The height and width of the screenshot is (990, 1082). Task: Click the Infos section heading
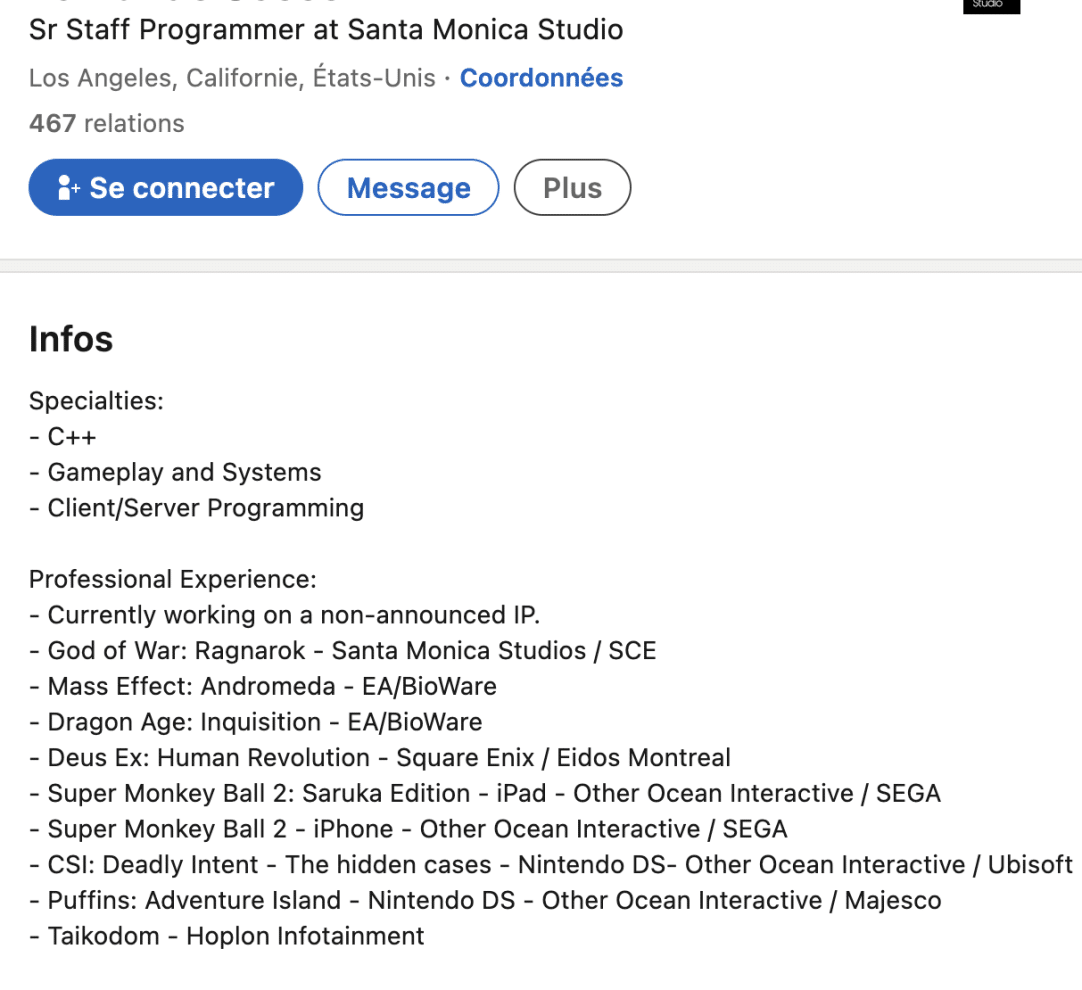[x=71, y=339]
